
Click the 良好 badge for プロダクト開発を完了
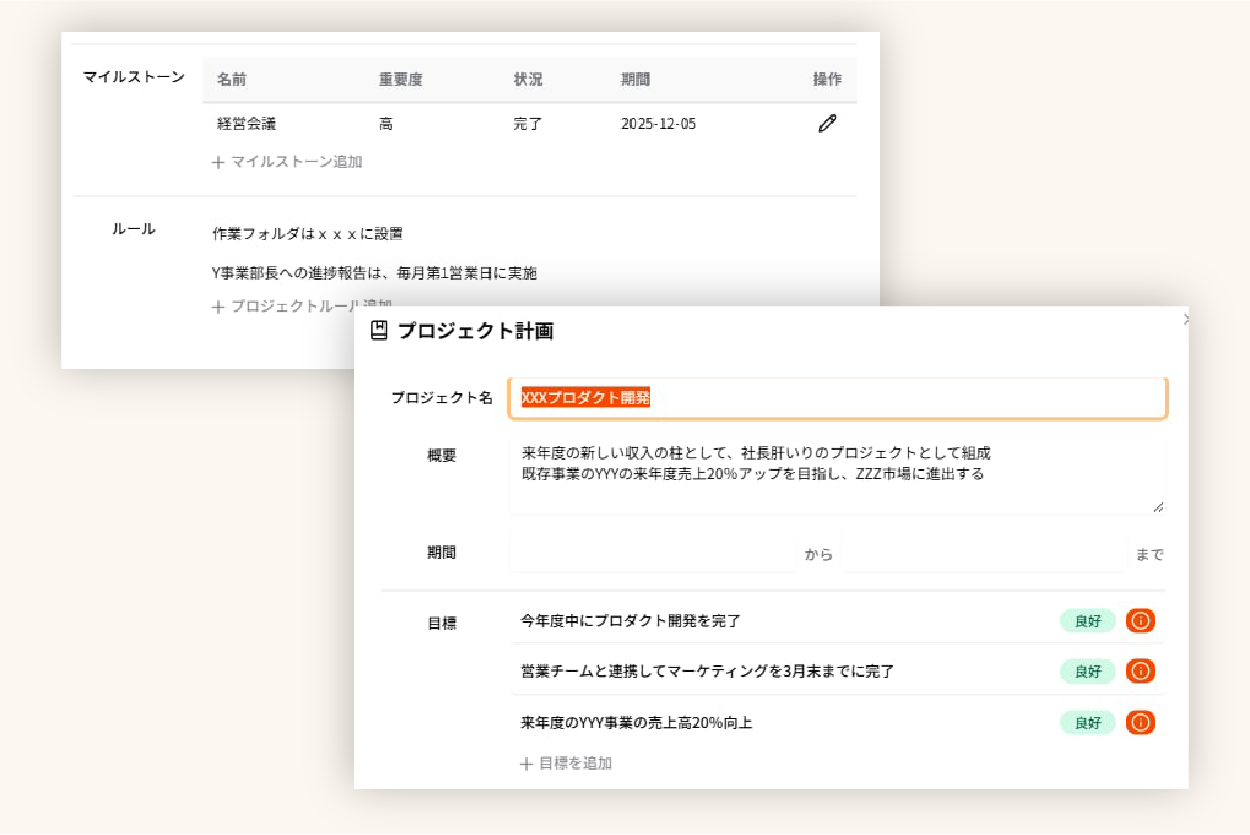1088,621
